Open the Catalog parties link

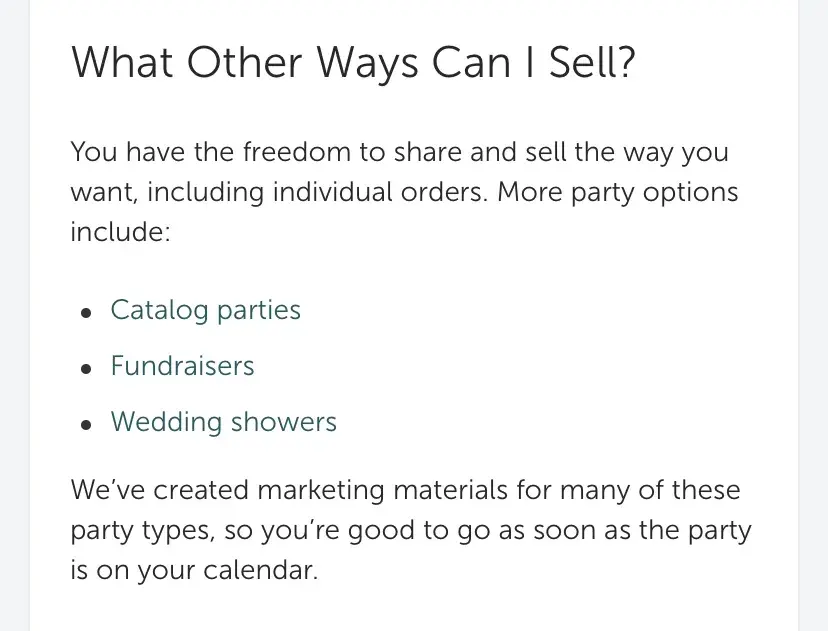pos(205,310)
